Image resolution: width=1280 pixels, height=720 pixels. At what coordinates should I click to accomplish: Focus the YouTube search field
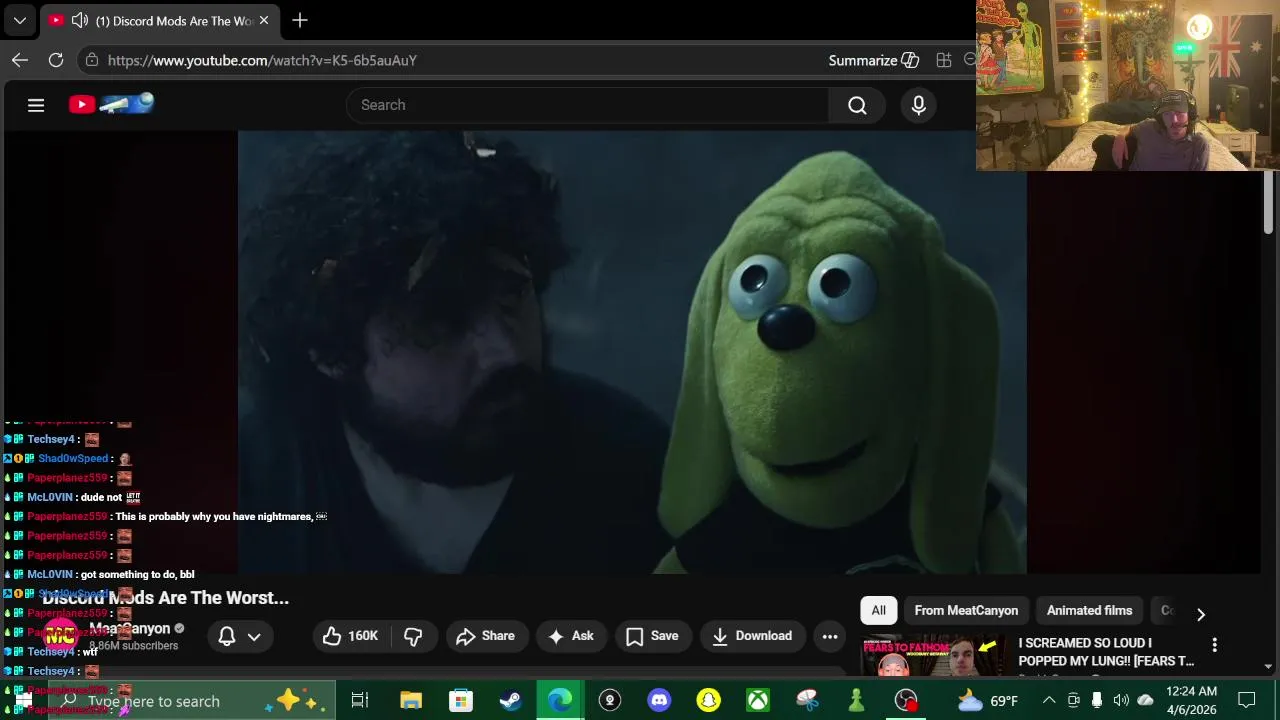coord(587,105)
